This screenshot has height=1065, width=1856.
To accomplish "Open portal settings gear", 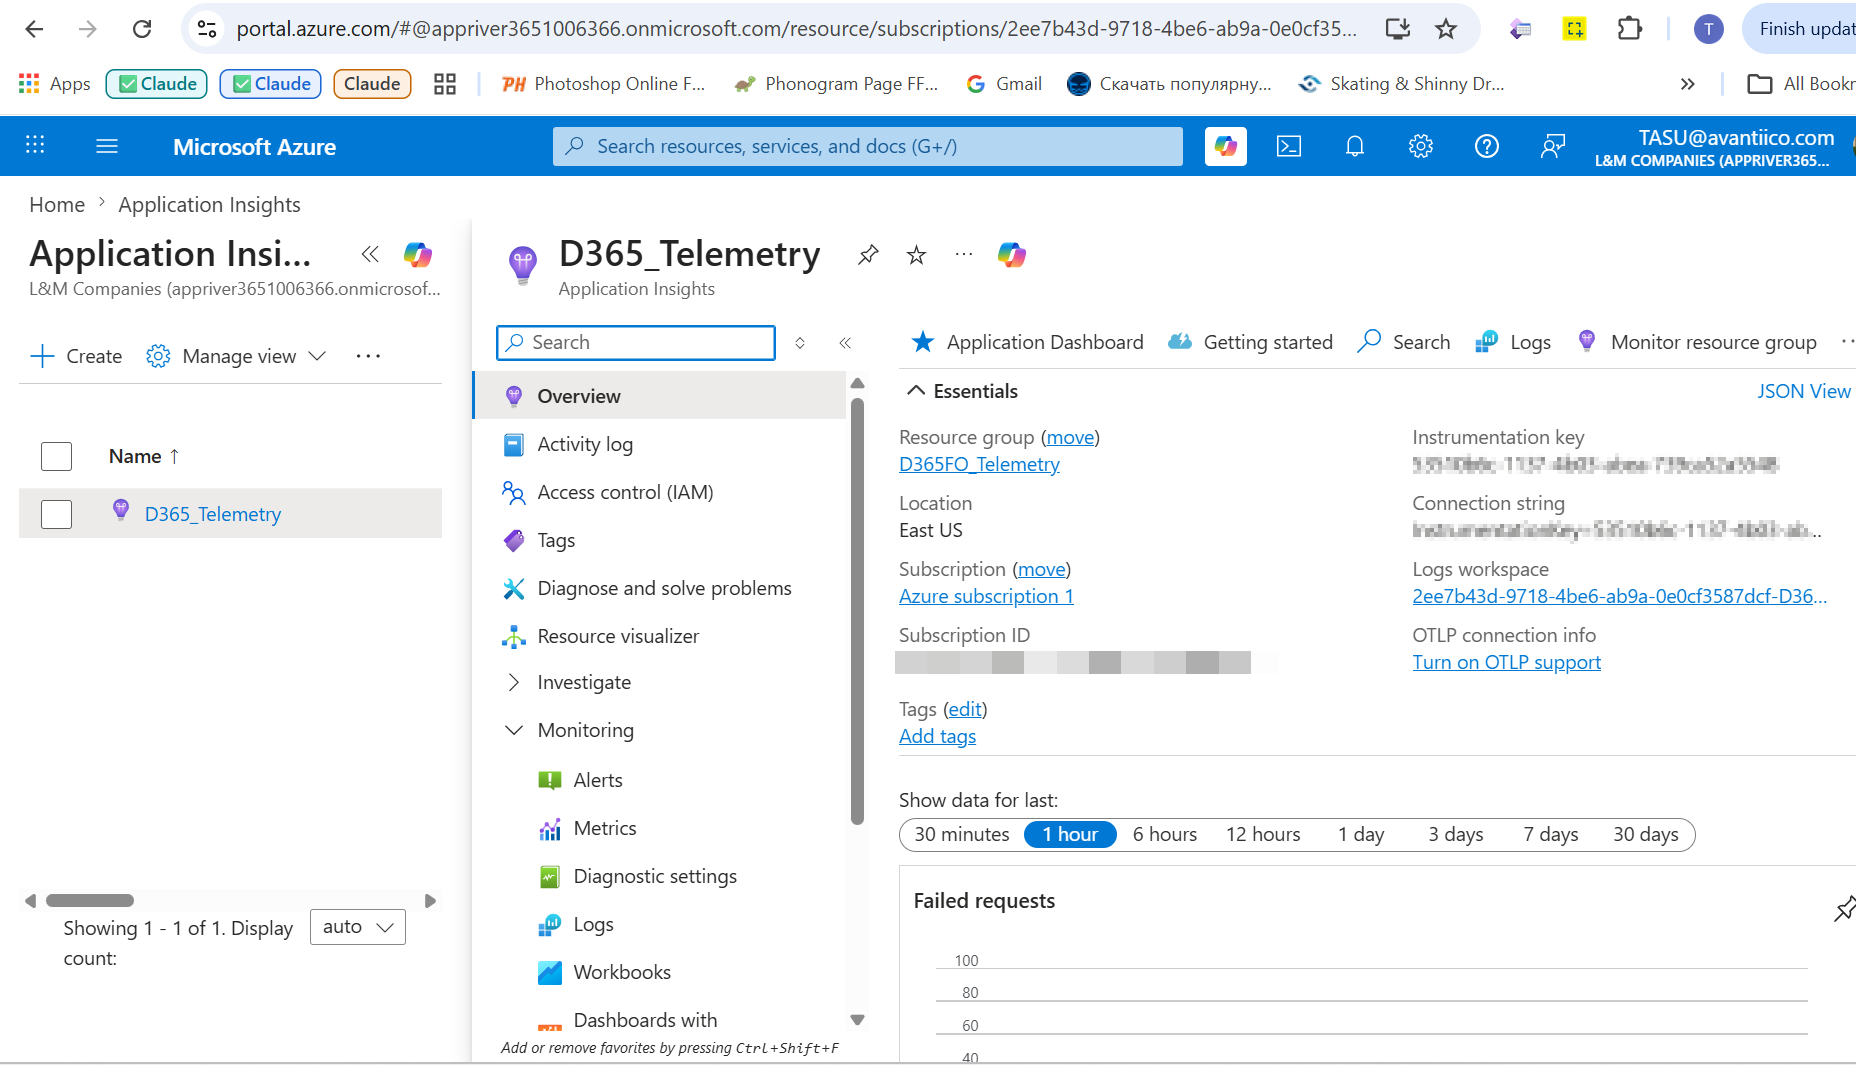I will (x=1421, y=146).
